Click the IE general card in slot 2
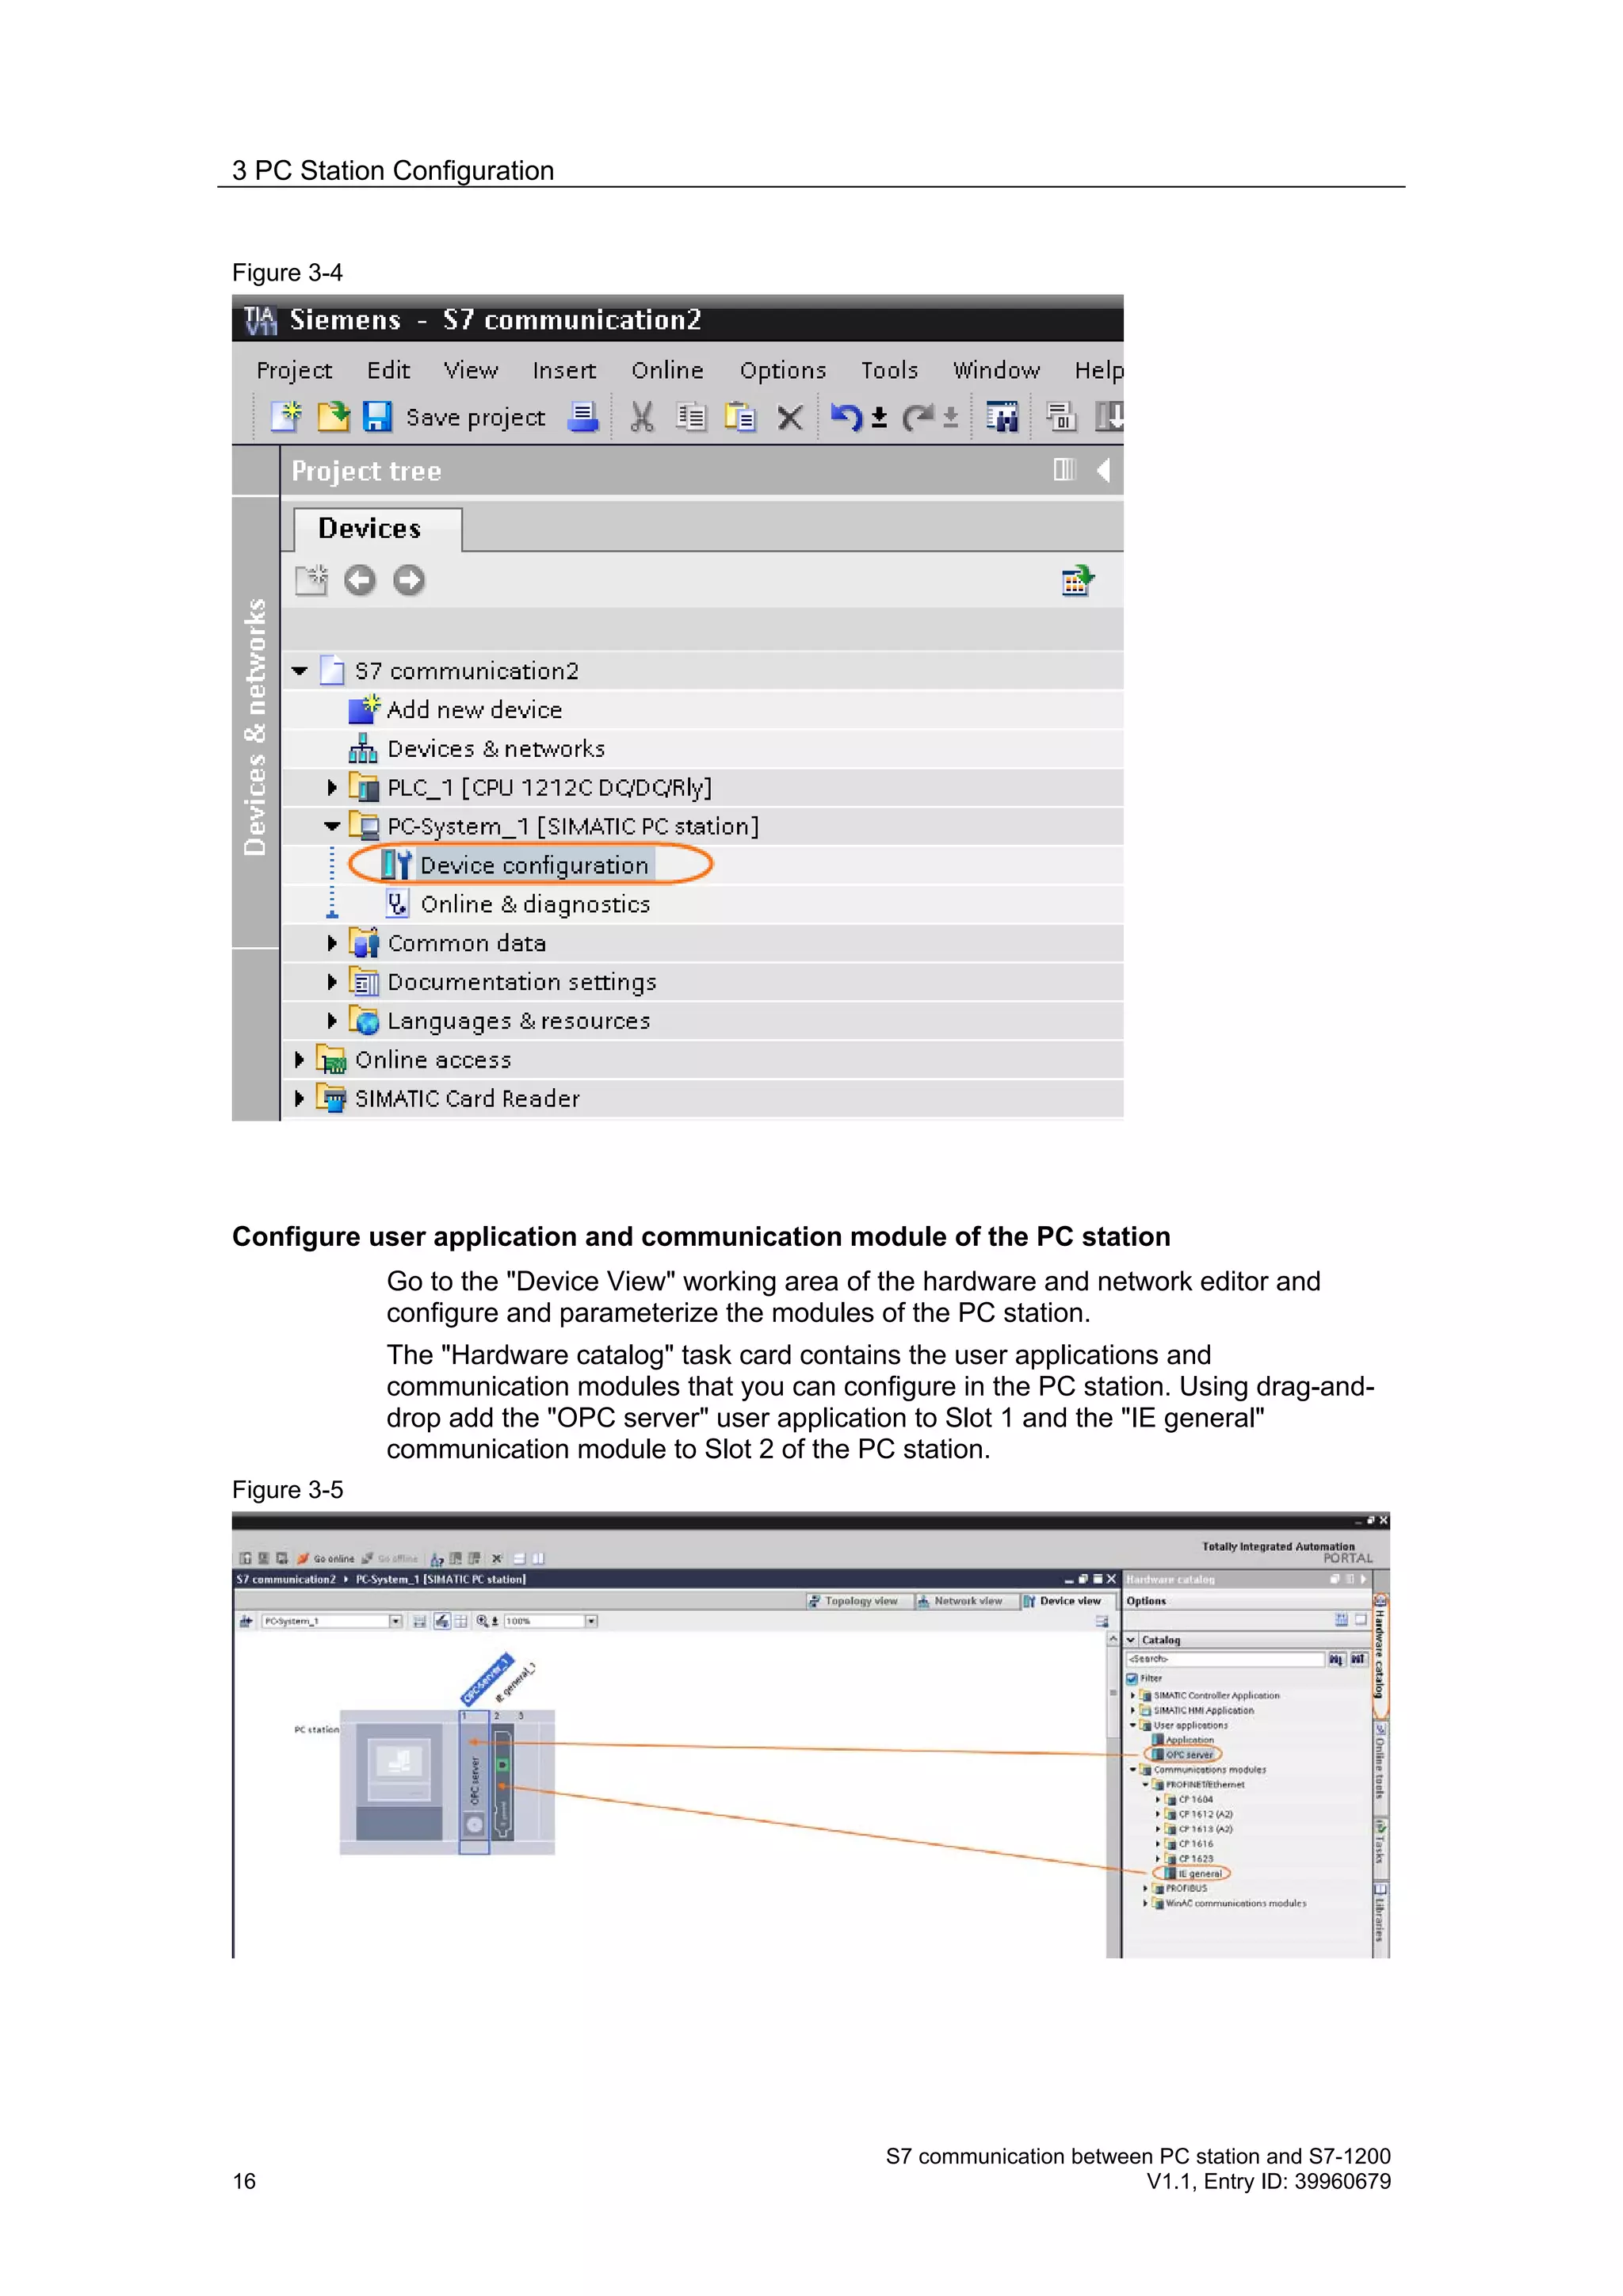This screenshot has height=2296, width=1623. (x=503, y=1782)
